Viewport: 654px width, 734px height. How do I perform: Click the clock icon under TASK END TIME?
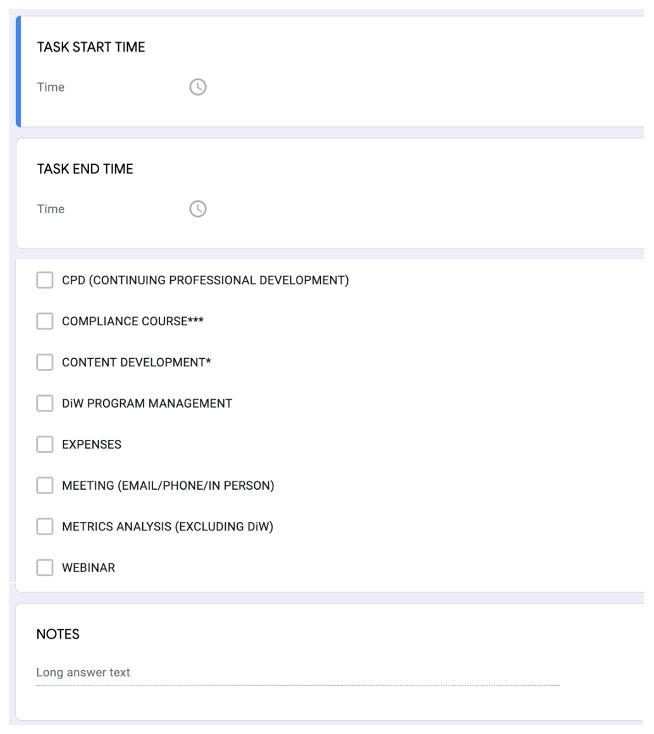(x=198, y=209)
